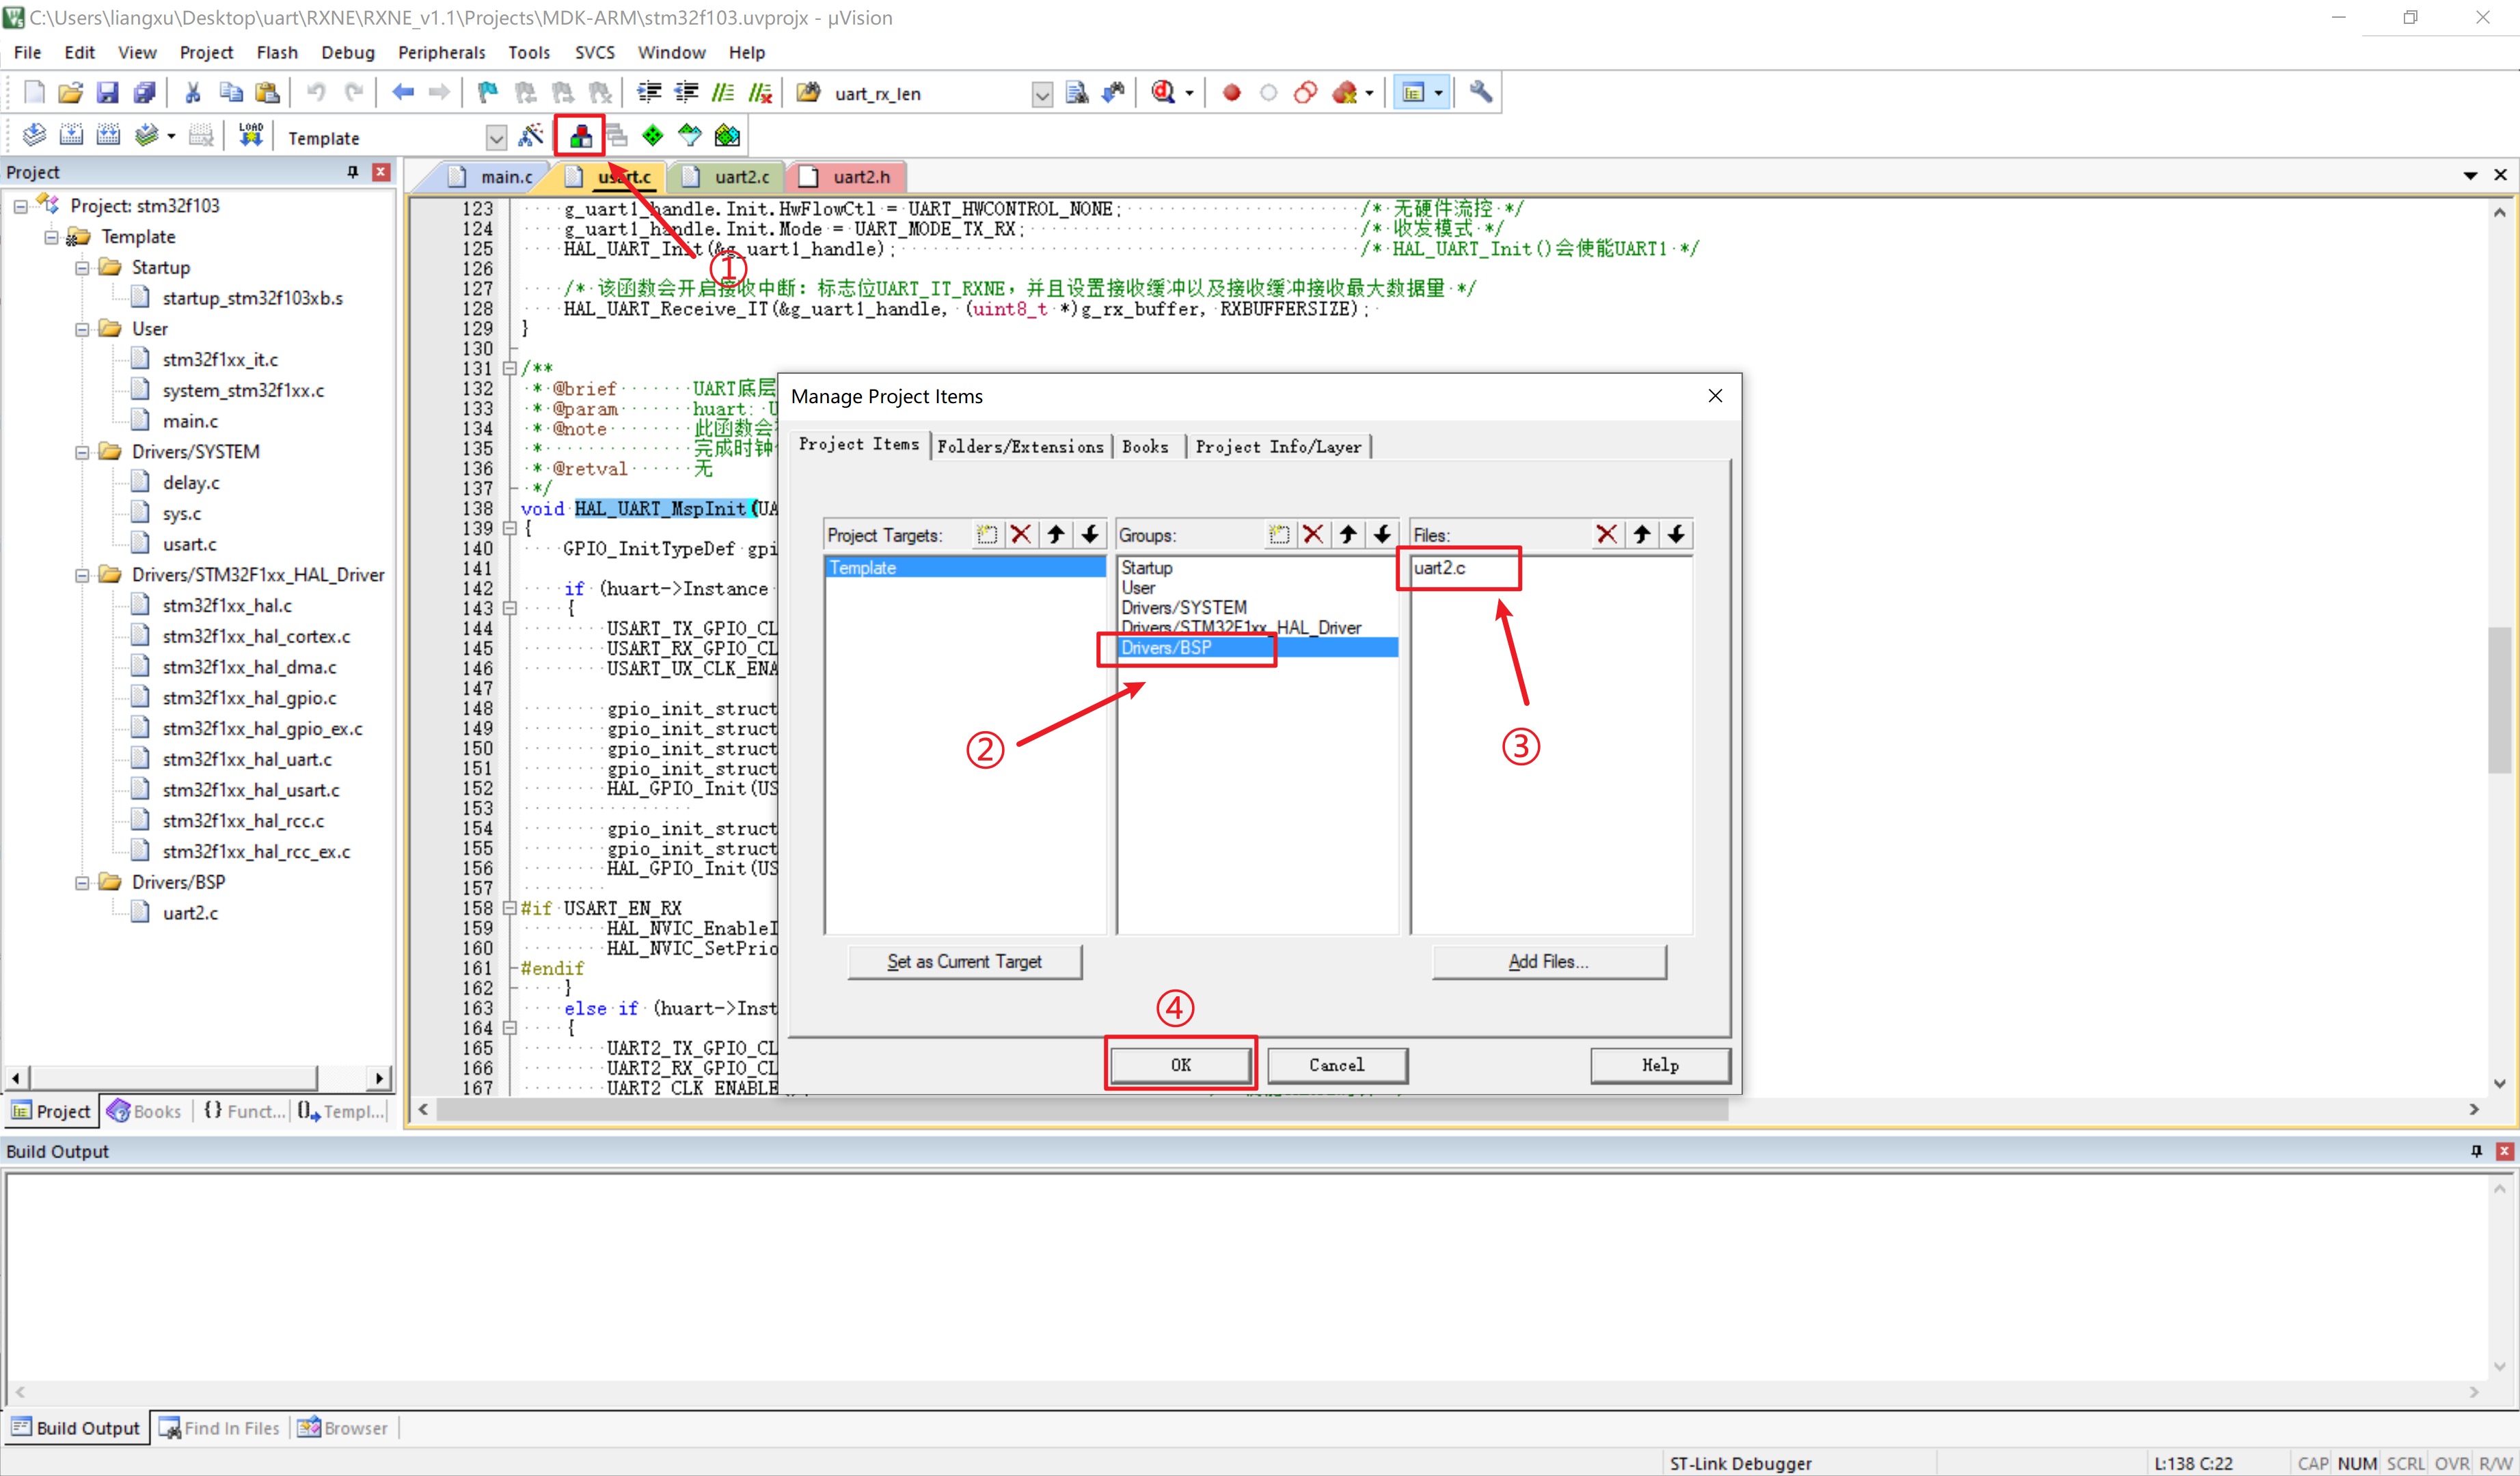Toggle Project panel auto-hide pin
Viewport: 2520px width, 1476px height.
tap(353, 172)
